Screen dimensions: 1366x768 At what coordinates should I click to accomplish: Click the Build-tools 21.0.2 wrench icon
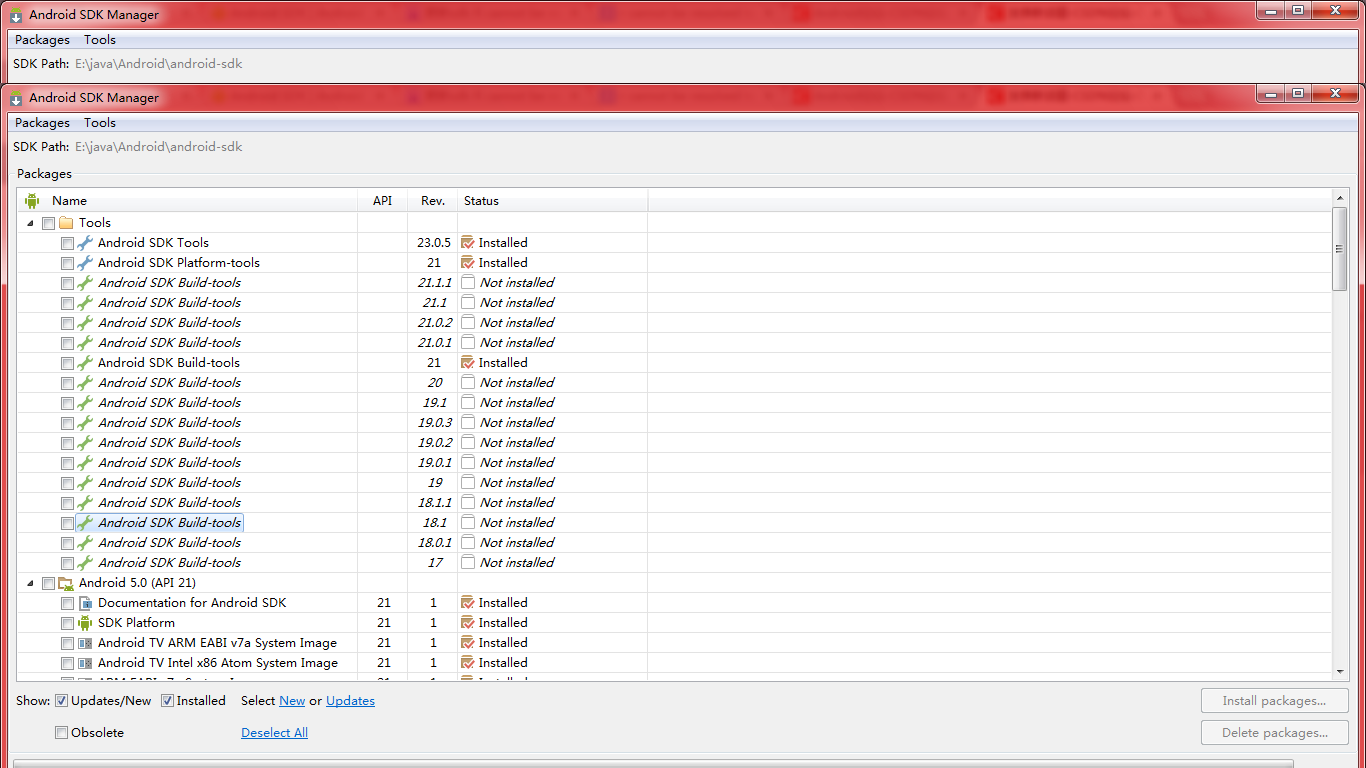tap(85, 323)
